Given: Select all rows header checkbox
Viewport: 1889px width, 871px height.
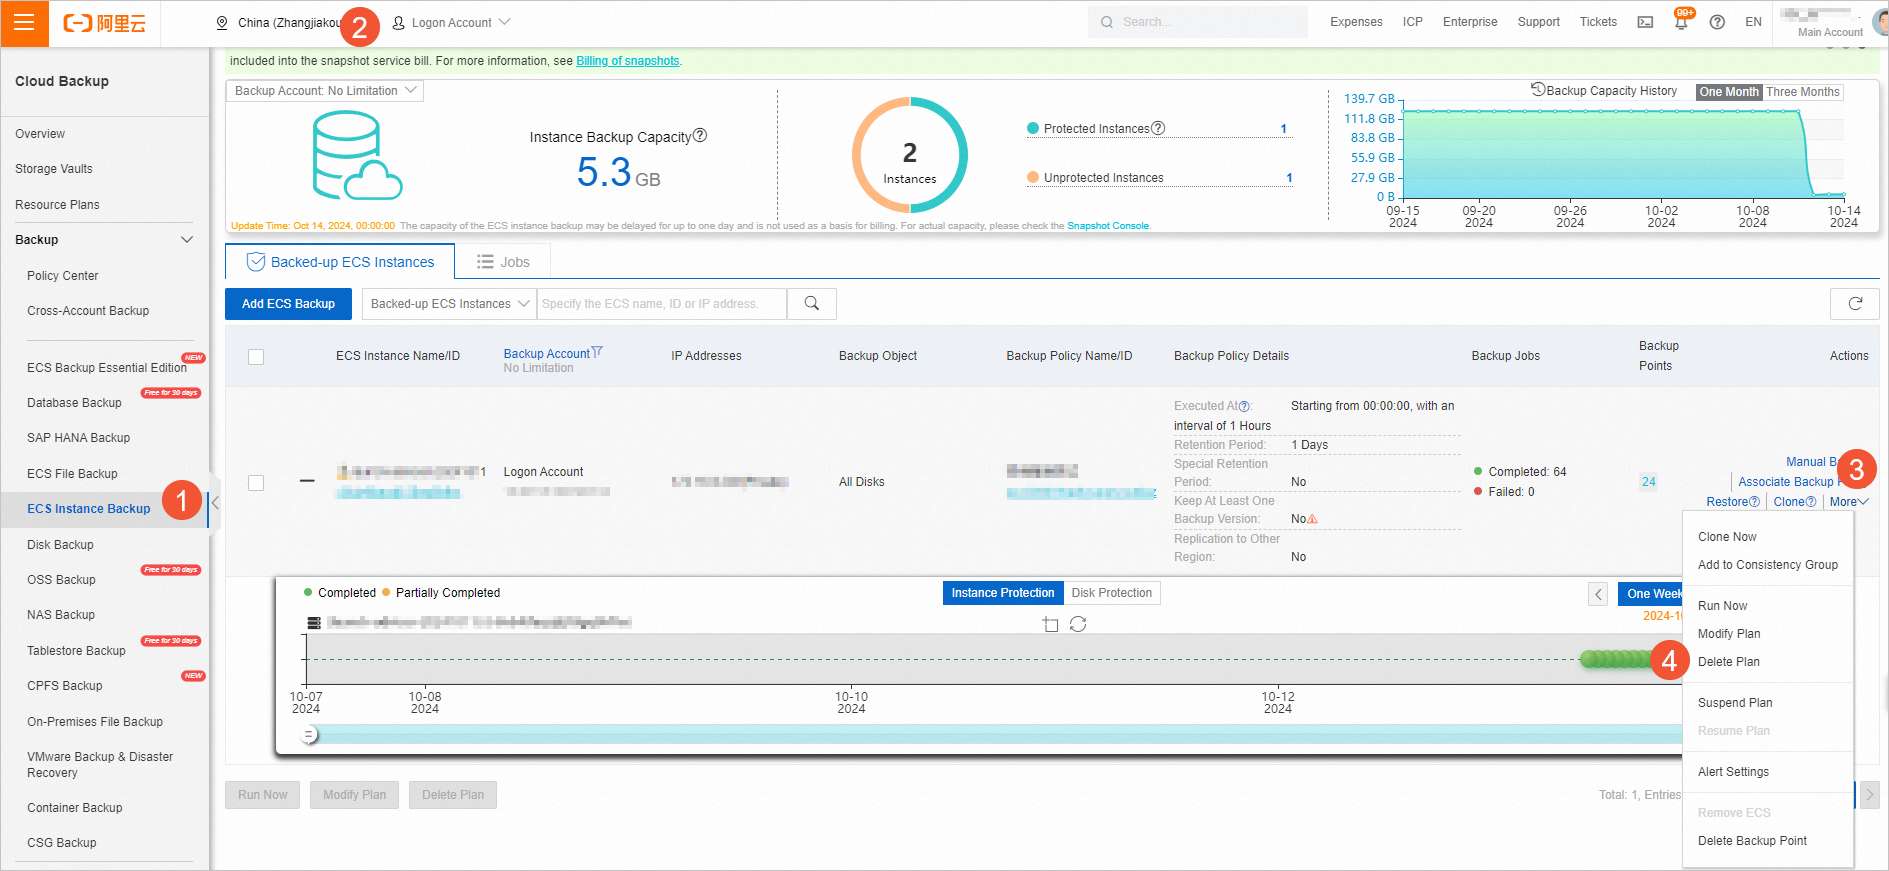Looking at the screenshot, I should coord(256,357).
